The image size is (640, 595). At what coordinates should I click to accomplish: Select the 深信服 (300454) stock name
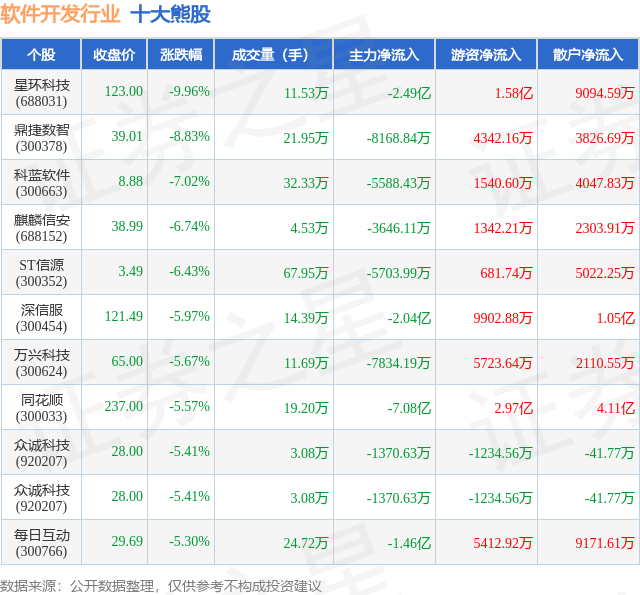coord(42,317)
